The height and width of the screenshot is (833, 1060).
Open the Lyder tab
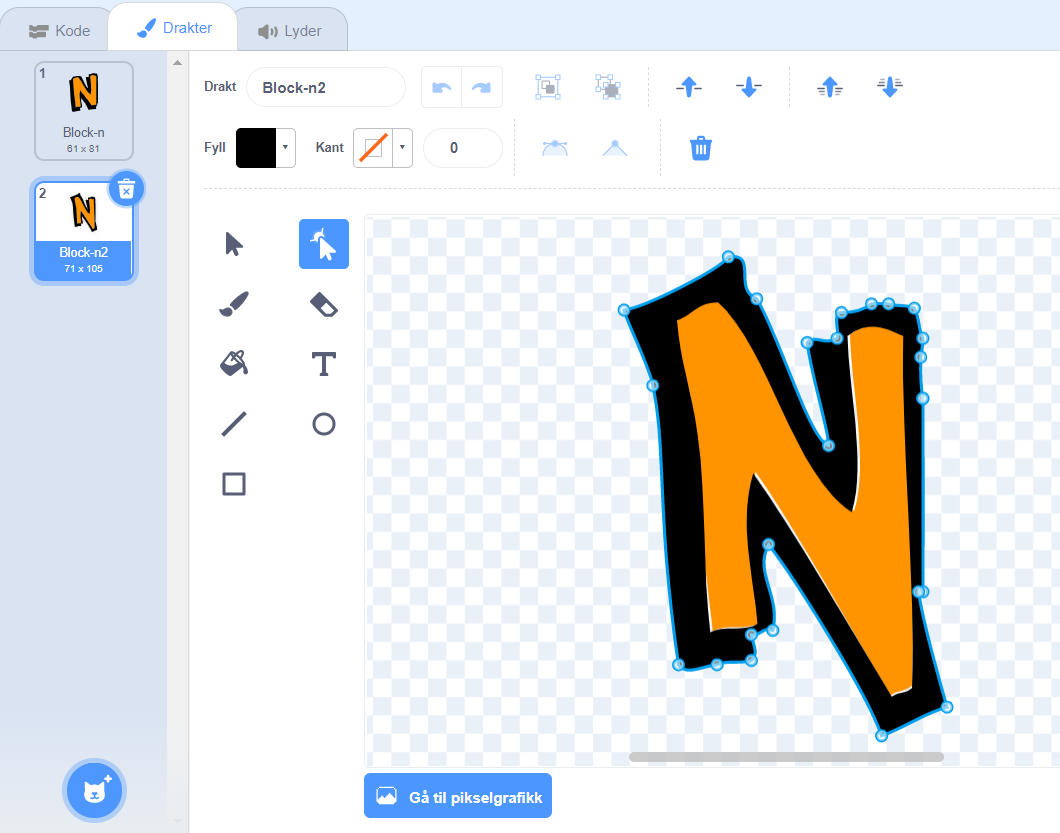pyautogui.click(x=290, y=30)
